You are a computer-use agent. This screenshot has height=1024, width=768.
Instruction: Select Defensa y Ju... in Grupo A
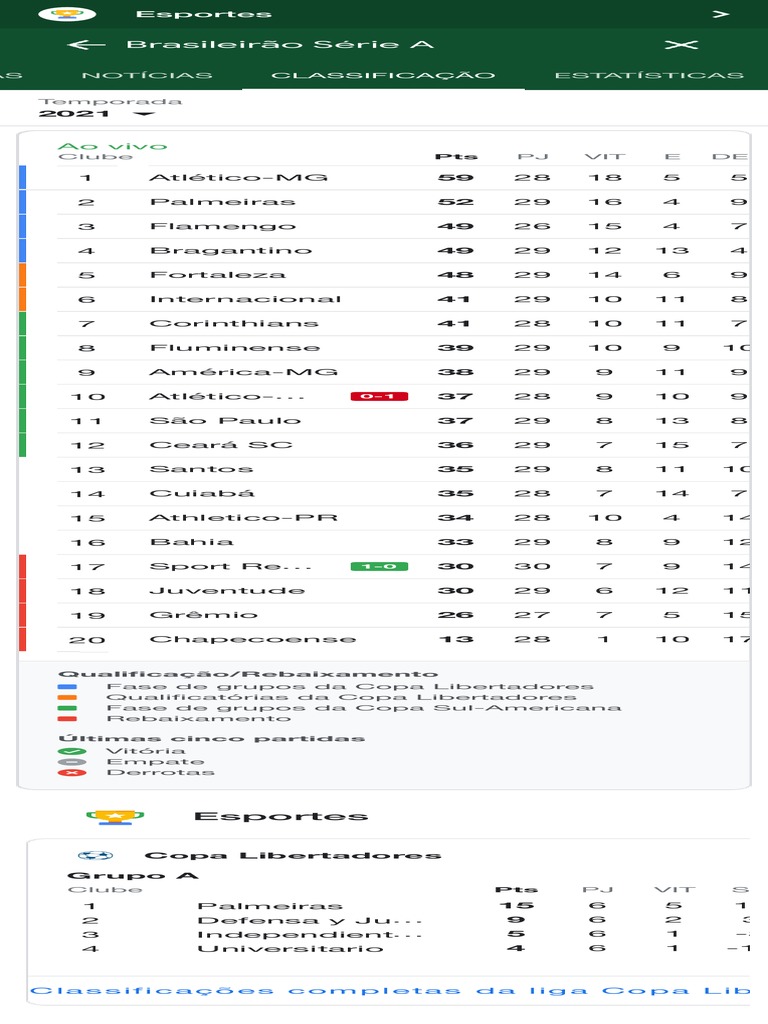(310, 920)
